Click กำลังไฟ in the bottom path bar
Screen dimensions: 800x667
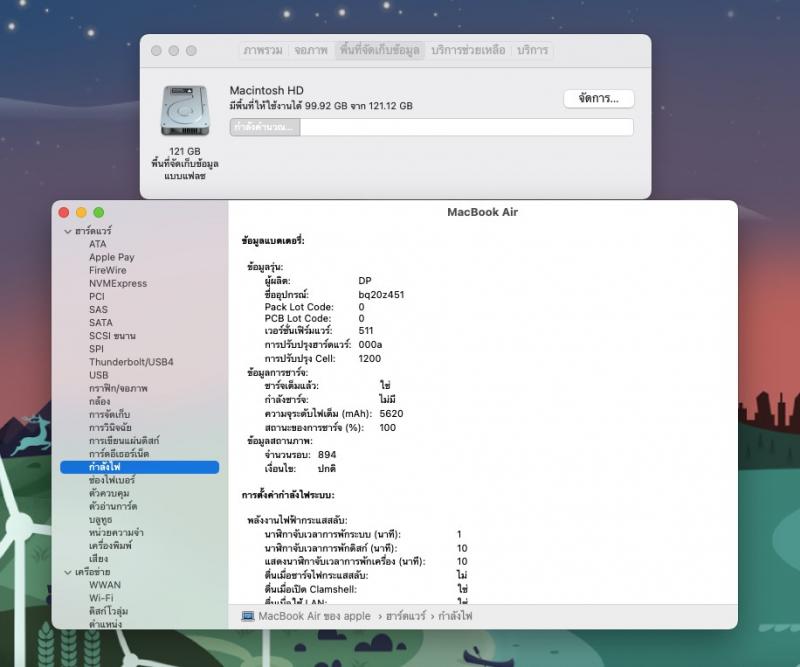[x=455, y=616]
